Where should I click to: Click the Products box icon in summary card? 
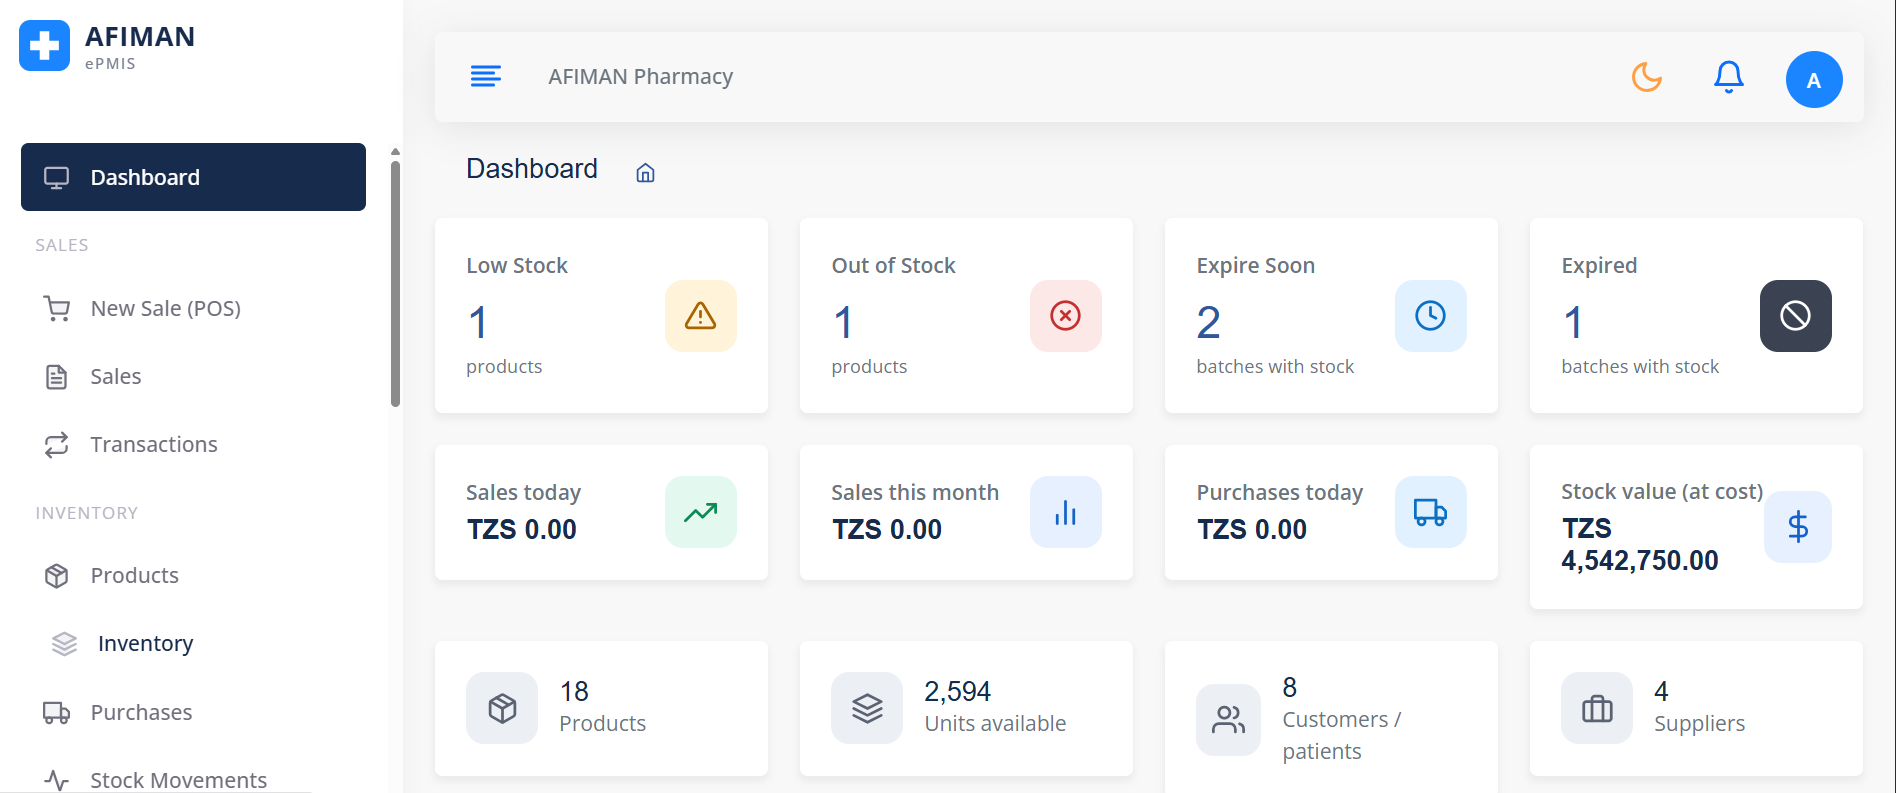coord(502,708)
